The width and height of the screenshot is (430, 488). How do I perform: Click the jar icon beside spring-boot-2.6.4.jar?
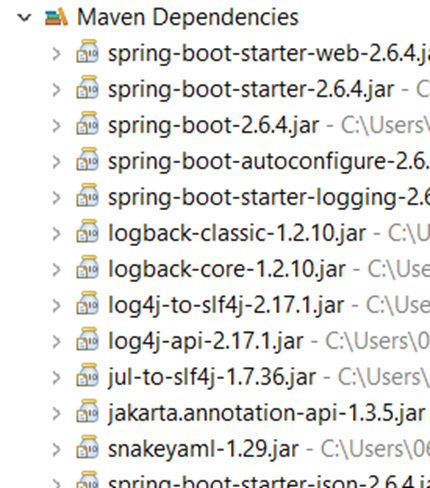click(x=87, y=124)
